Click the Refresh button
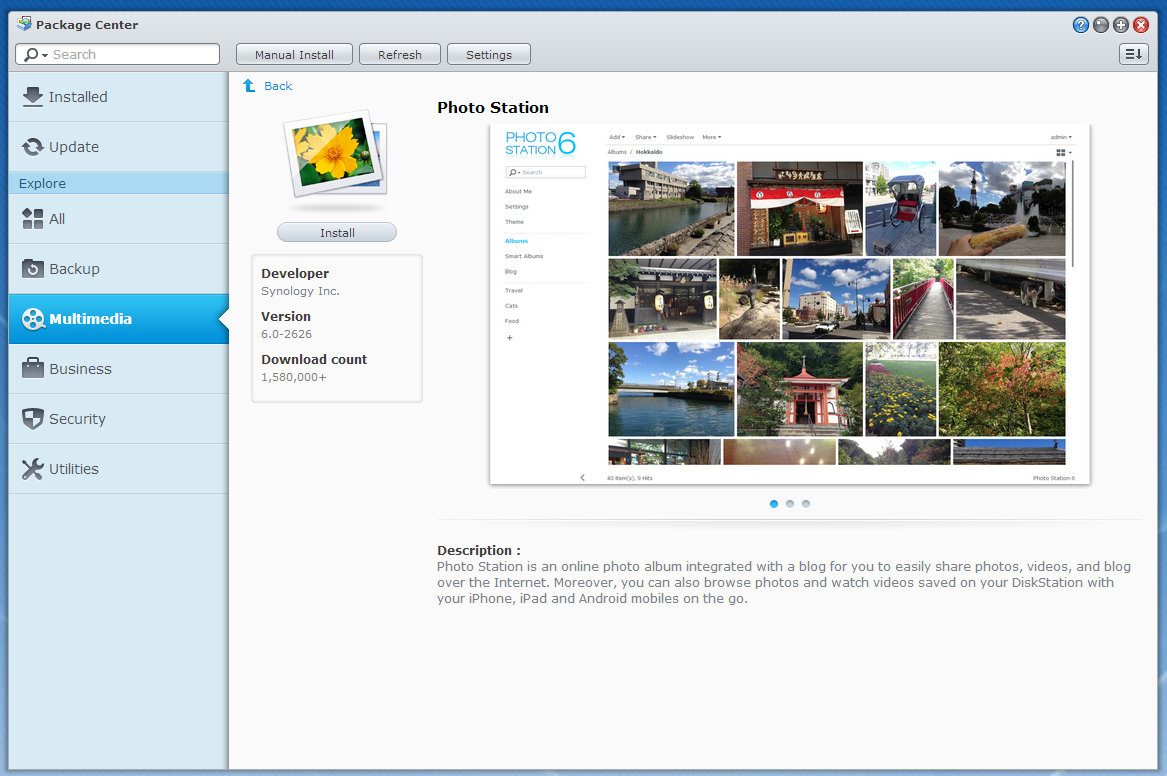This screenshot has height=776, width=1167. point(400,54)
